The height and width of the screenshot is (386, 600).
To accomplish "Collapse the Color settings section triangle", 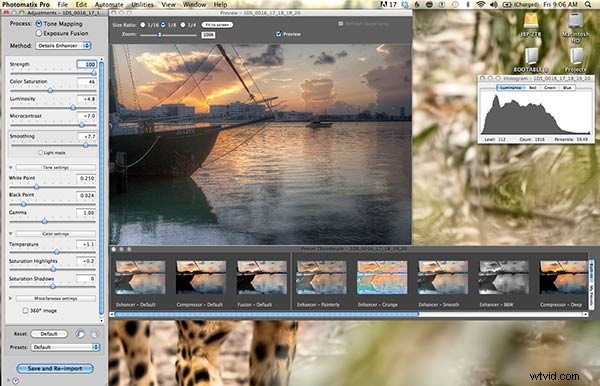I will point(11,233).
